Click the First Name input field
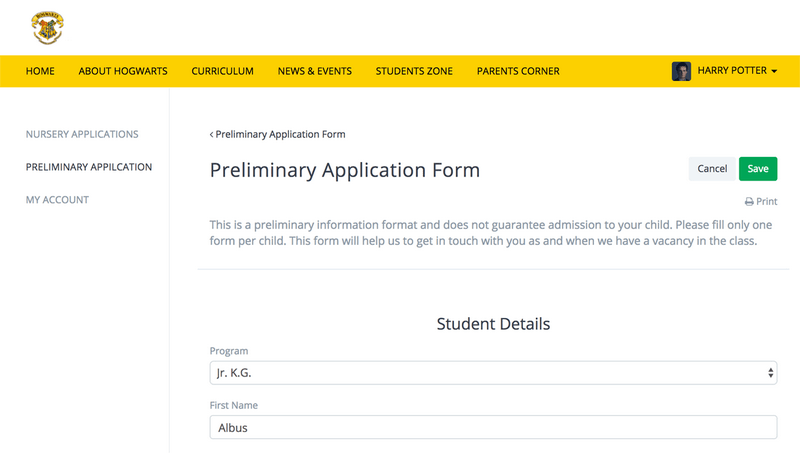 tap(493, 427)
